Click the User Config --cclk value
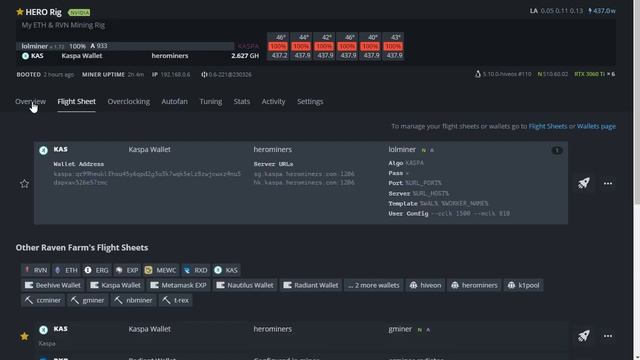The image size is (640, 360). tap(470, 213)
